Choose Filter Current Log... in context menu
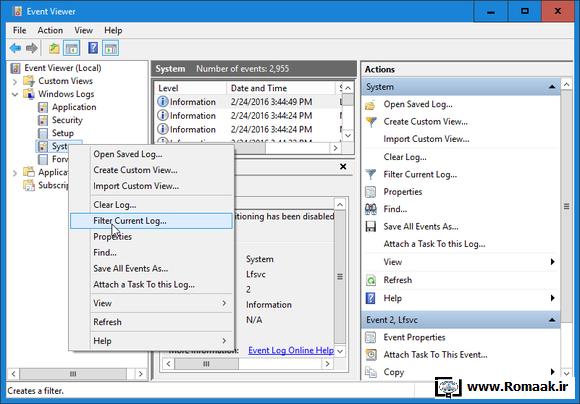 pos(152,221)
